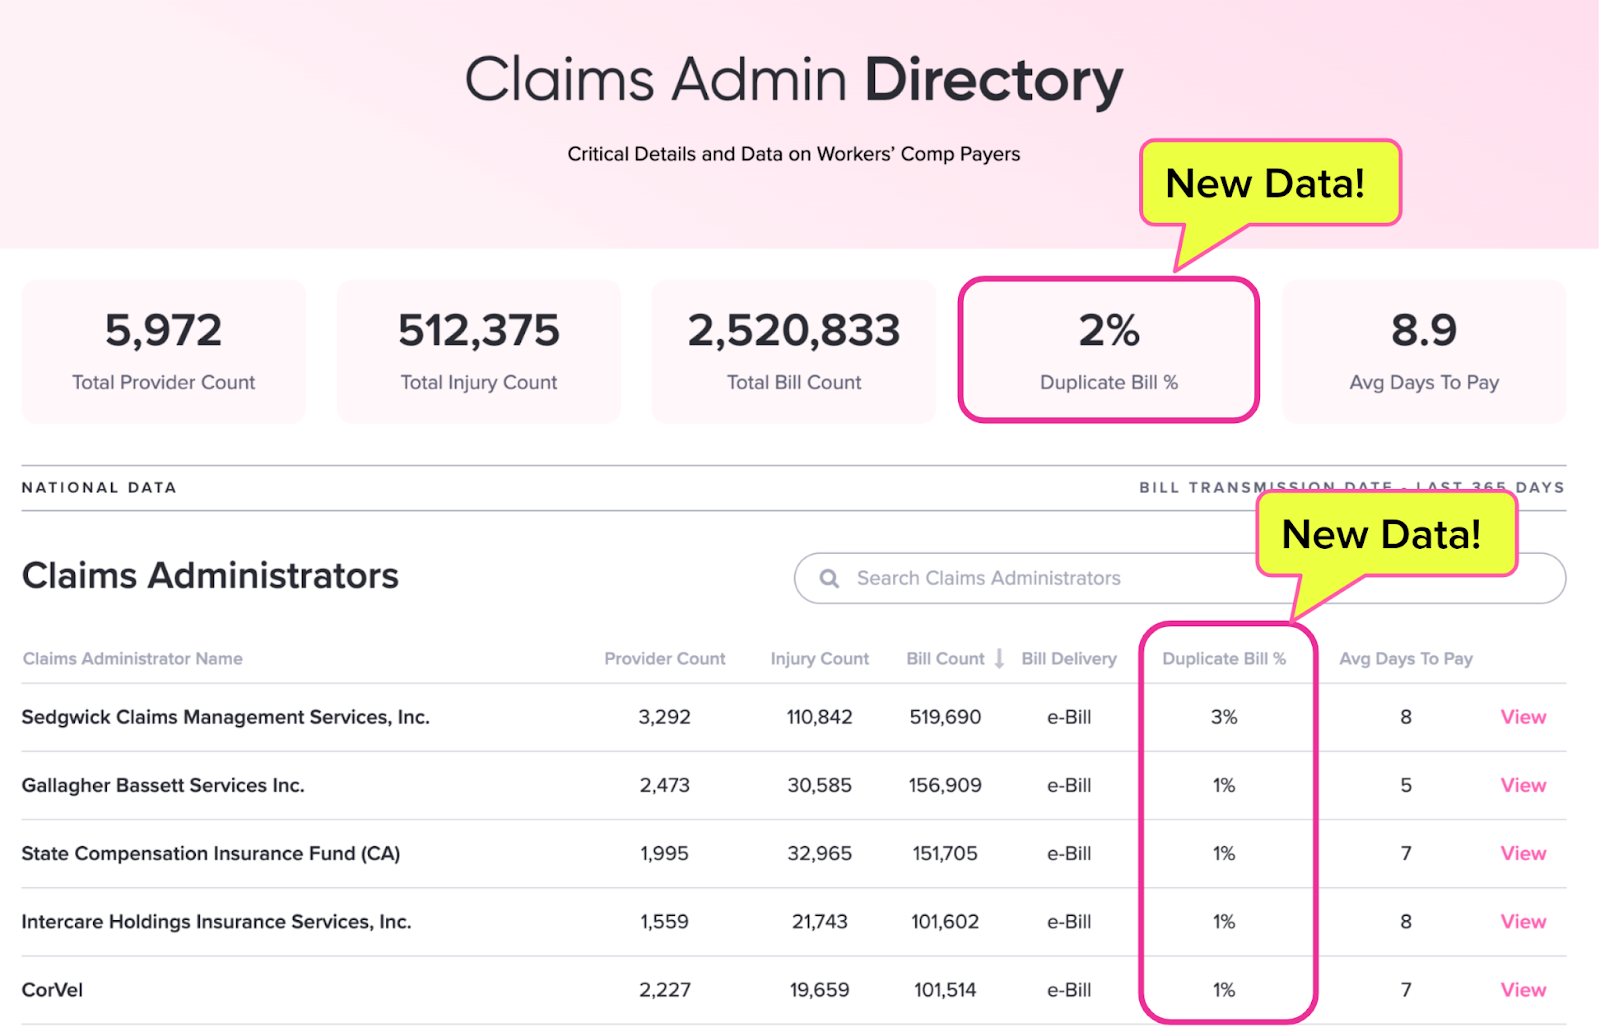Open View link for Intercare Holdings

[x=1522, y=921]
